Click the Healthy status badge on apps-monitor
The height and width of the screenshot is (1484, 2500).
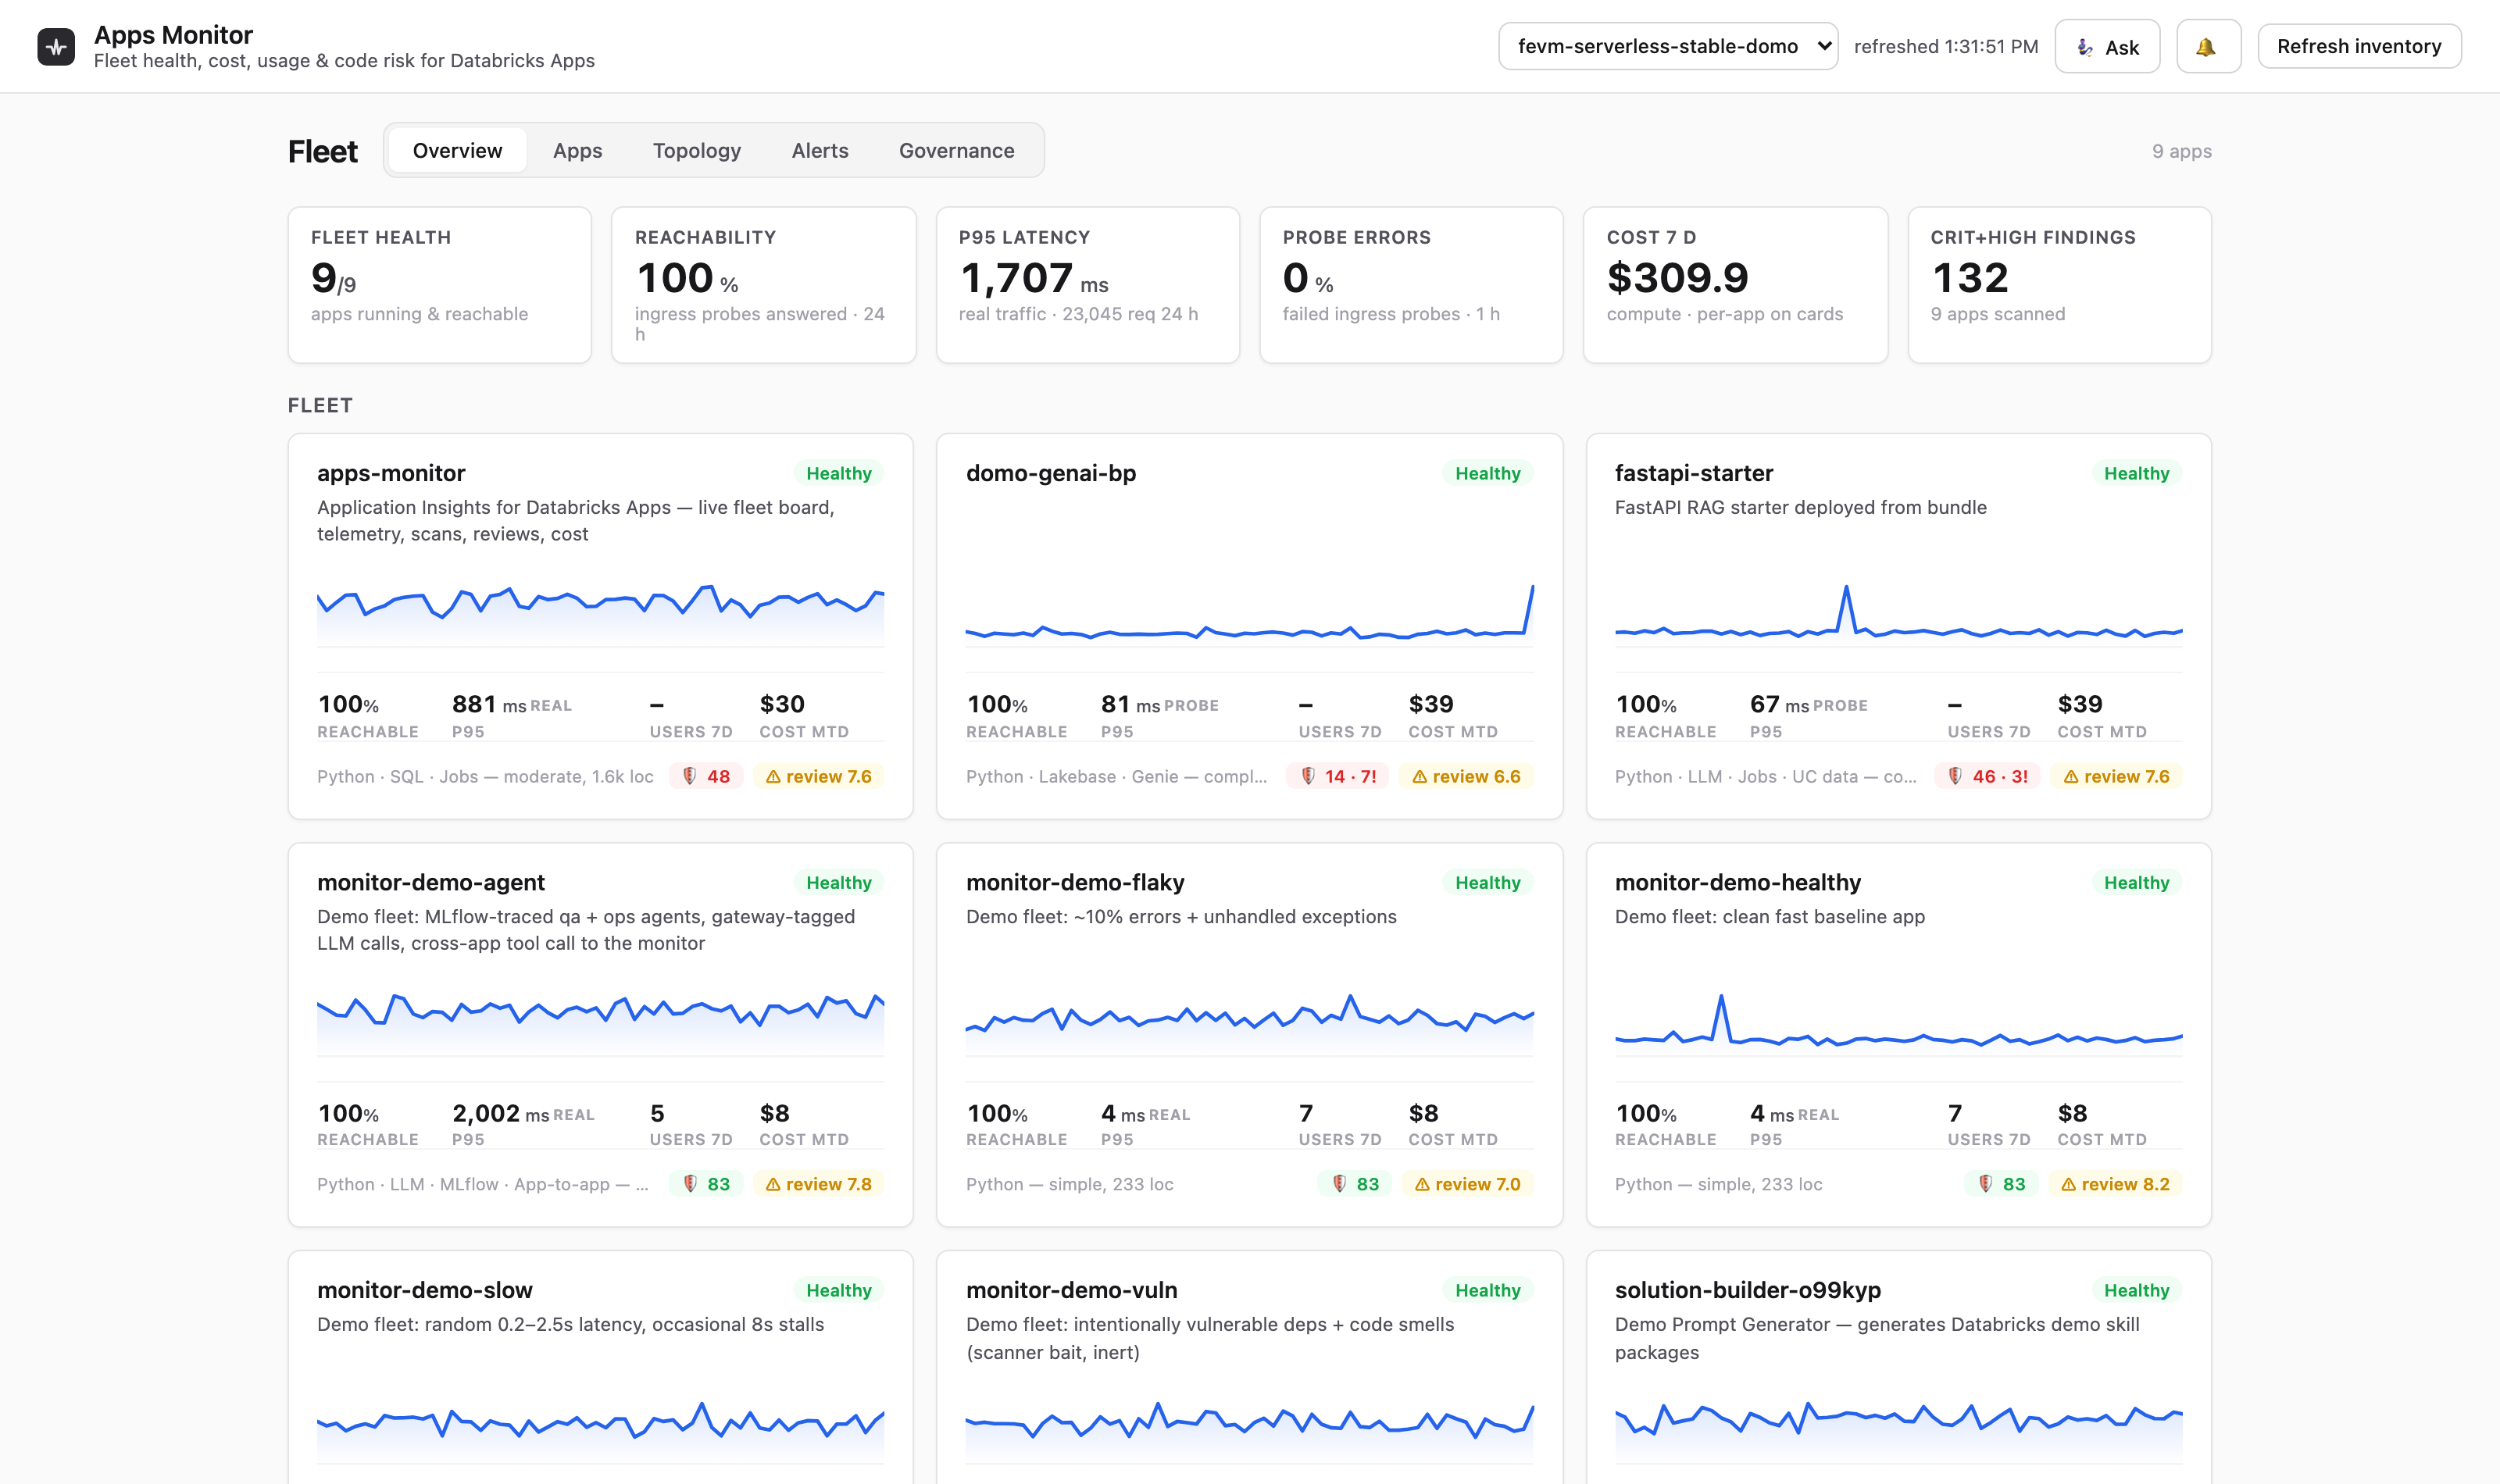[x=839, y=473]
